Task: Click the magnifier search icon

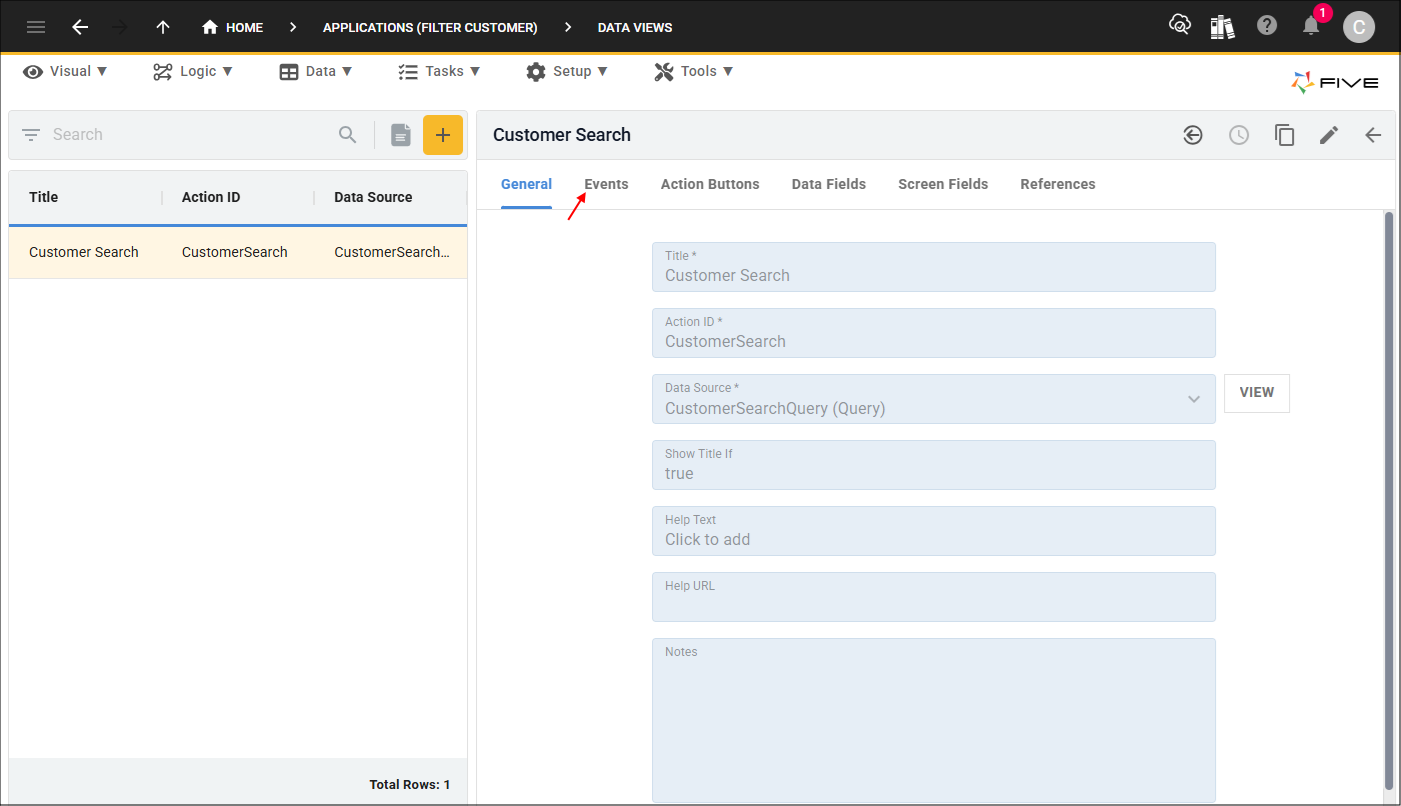Action: pyautogui.click(x=347, y=134)
